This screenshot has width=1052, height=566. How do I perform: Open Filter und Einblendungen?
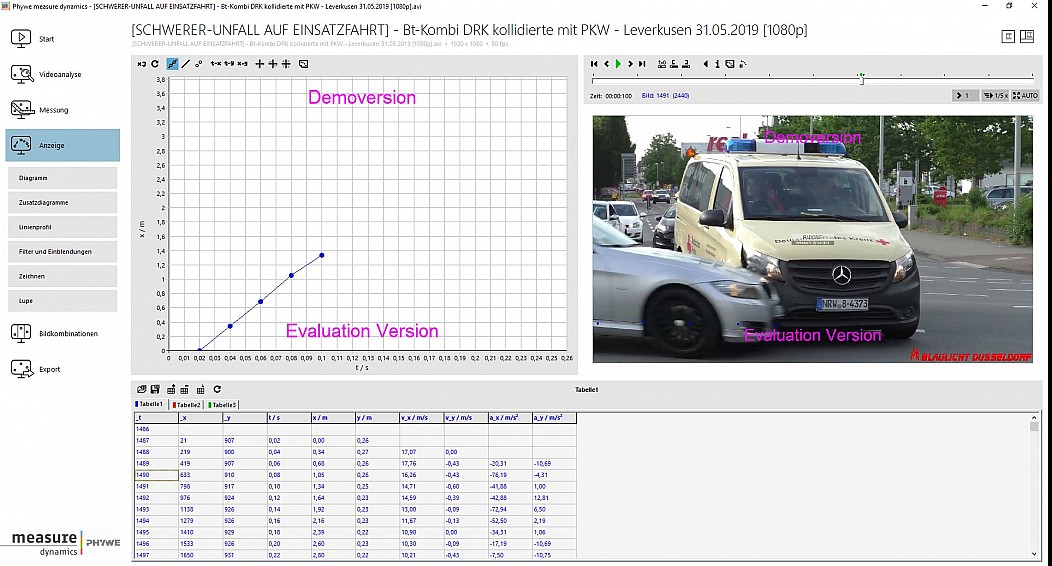[x=62, y=251]
